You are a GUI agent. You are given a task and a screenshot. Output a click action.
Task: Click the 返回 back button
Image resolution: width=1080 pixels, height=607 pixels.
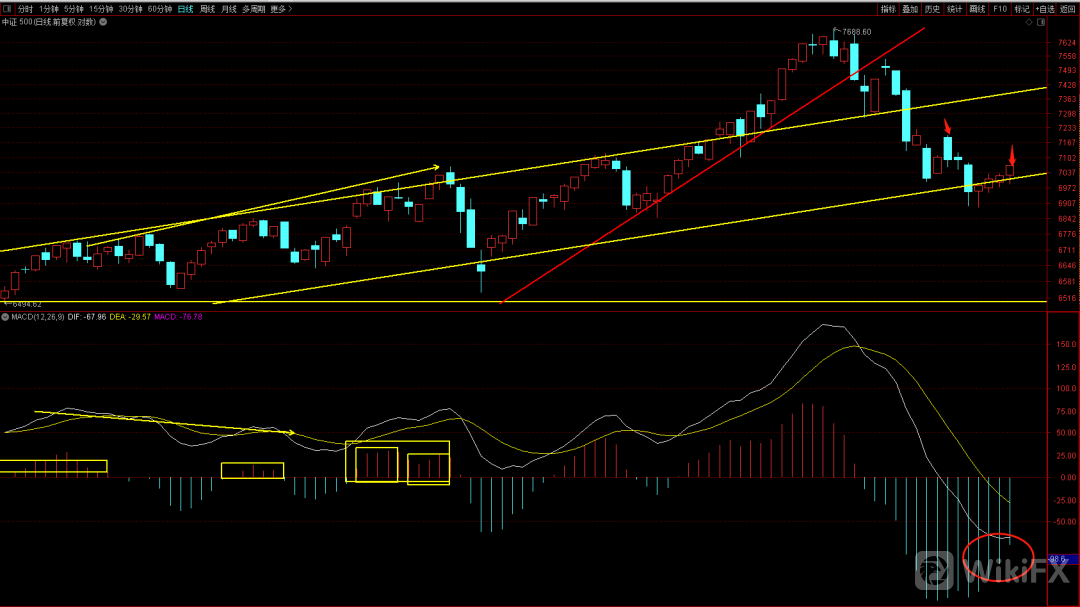click(1067, 9)
